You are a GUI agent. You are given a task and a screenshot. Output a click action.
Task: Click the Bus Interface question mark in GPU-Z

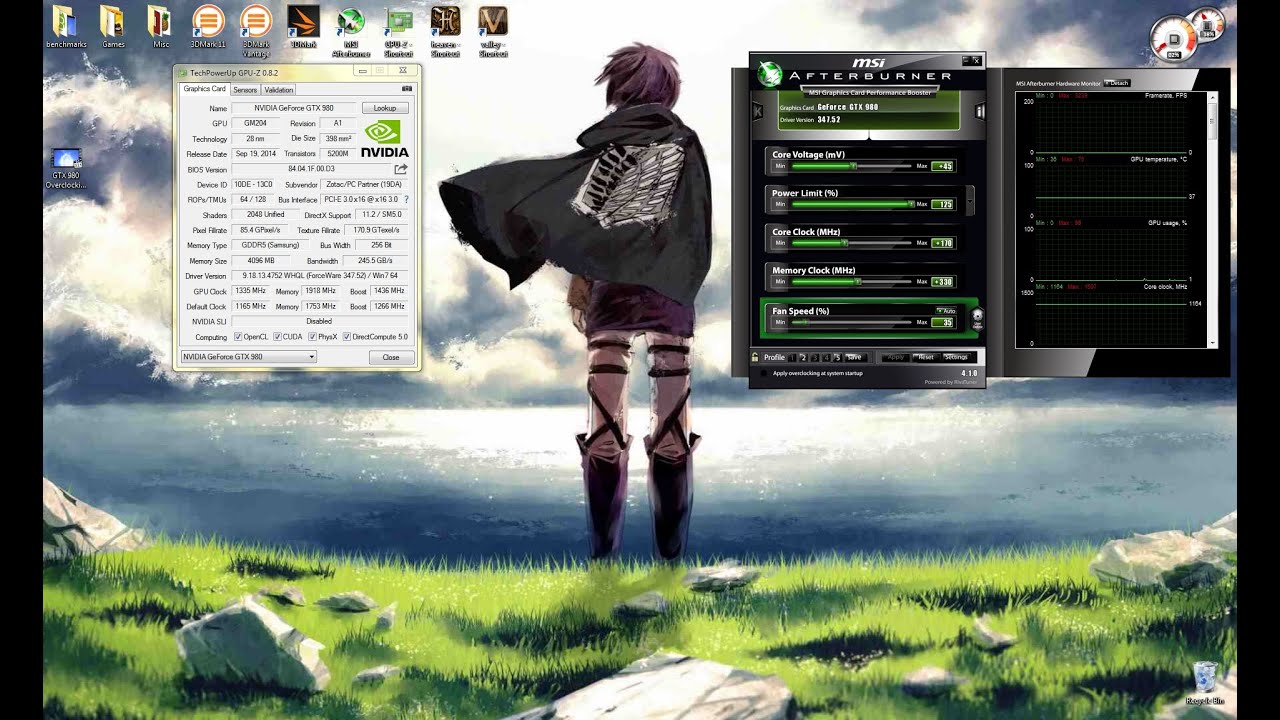pos(406,199)
